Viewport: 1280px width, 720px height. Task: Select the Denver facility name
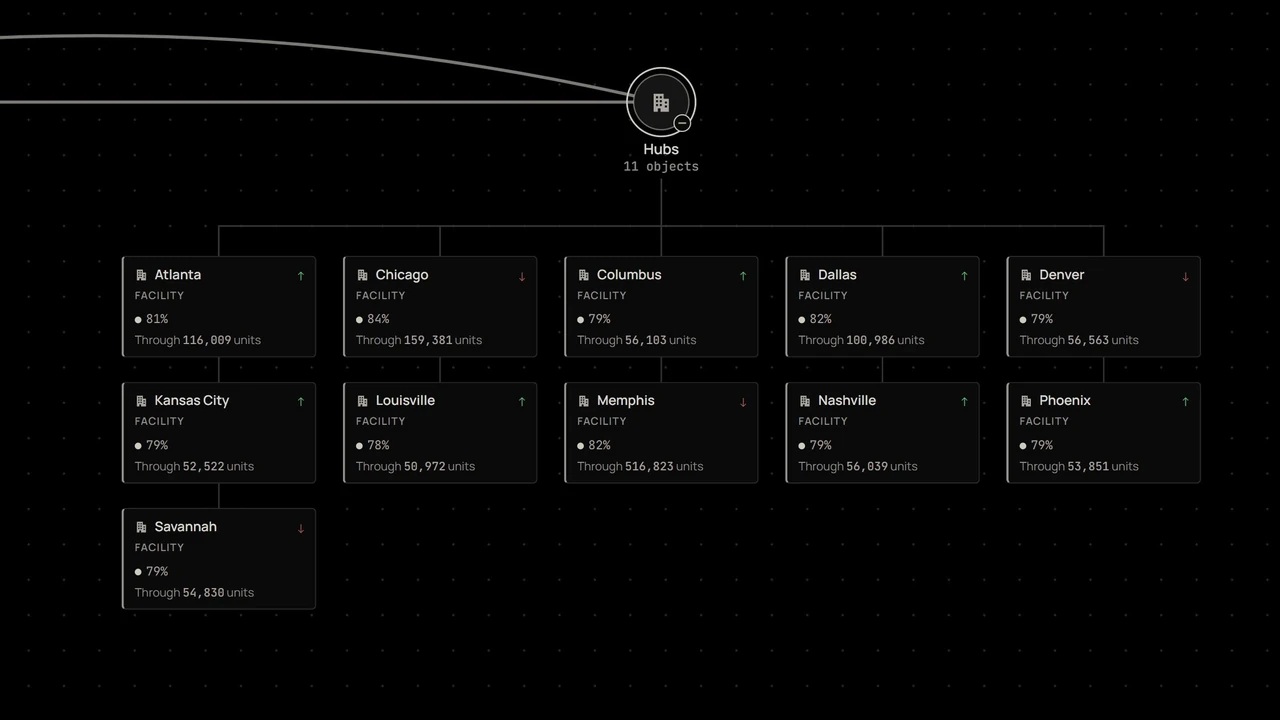click(1062, 275)
